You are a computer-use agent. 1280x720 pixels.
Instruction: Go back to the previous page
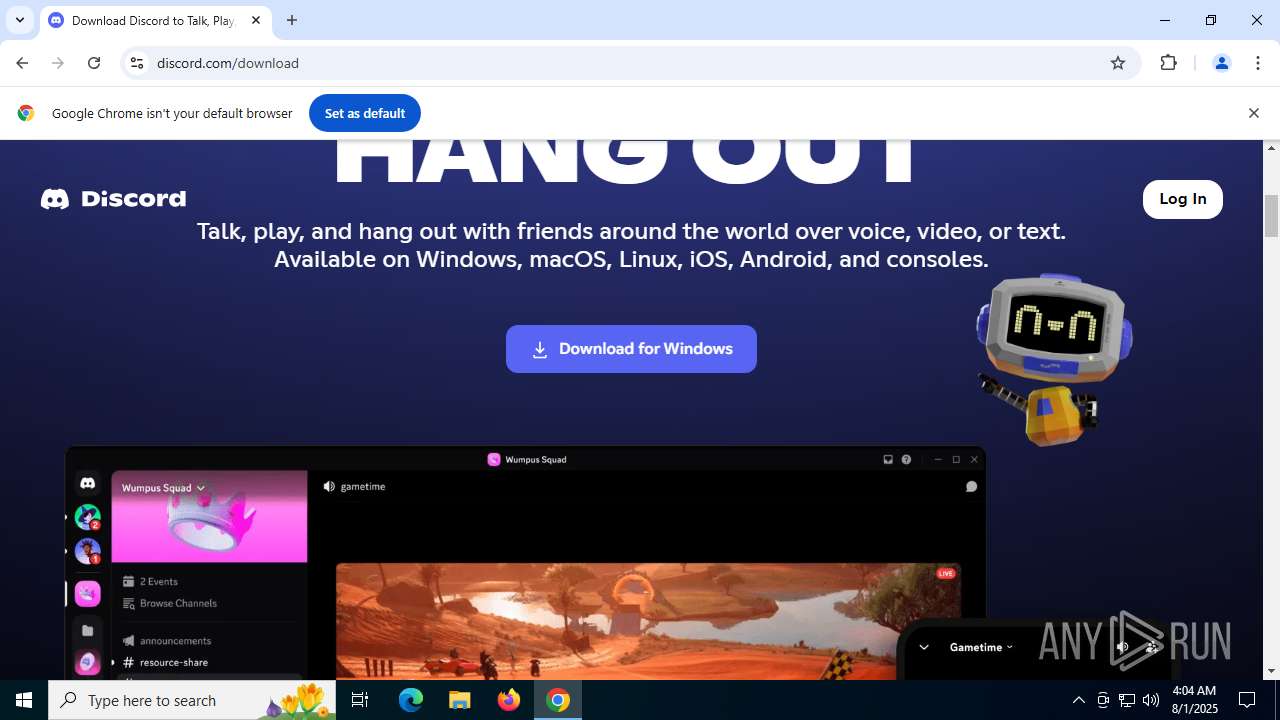click(22, 63)
